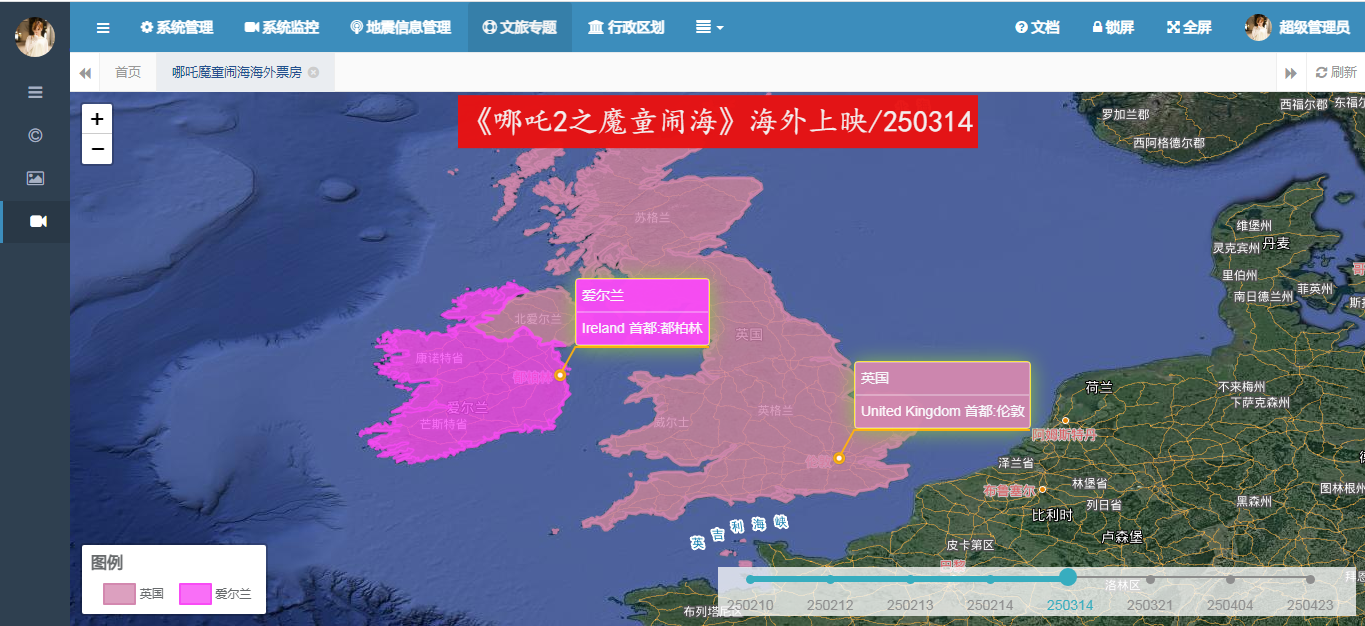Open 系统管理 menu
This screenshot has height=626, width=1365.
[x=177, y=28]
